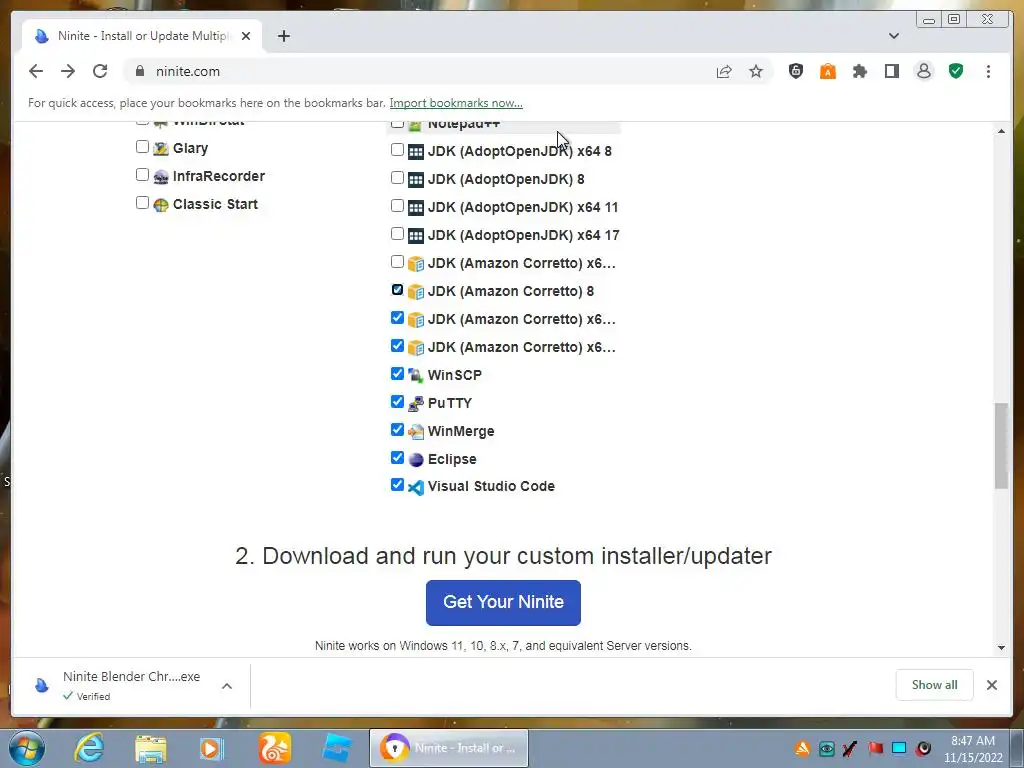This screenshot has height=768, width=1024.
Task: Bookmark this page with star icon
Action: [x=756, y=71]
